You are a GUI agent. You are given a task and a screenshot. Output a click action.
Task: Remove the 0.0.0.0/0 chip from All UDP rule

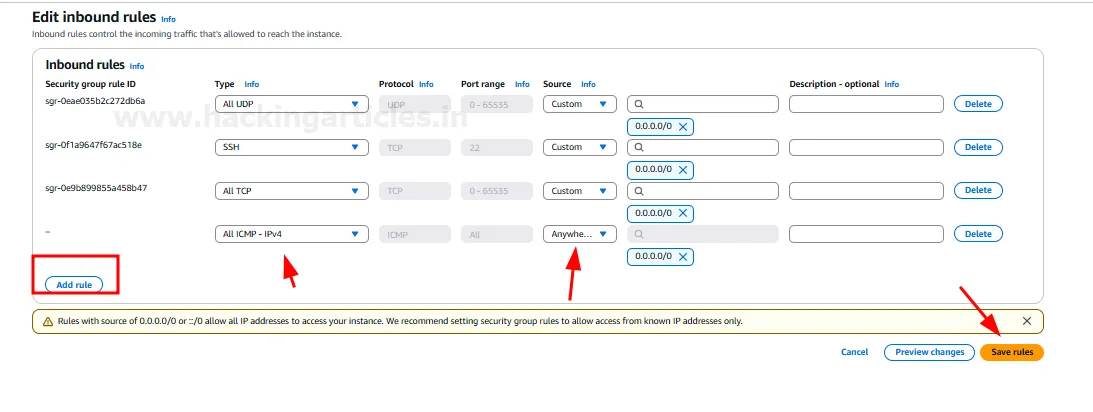coord(682,127)
